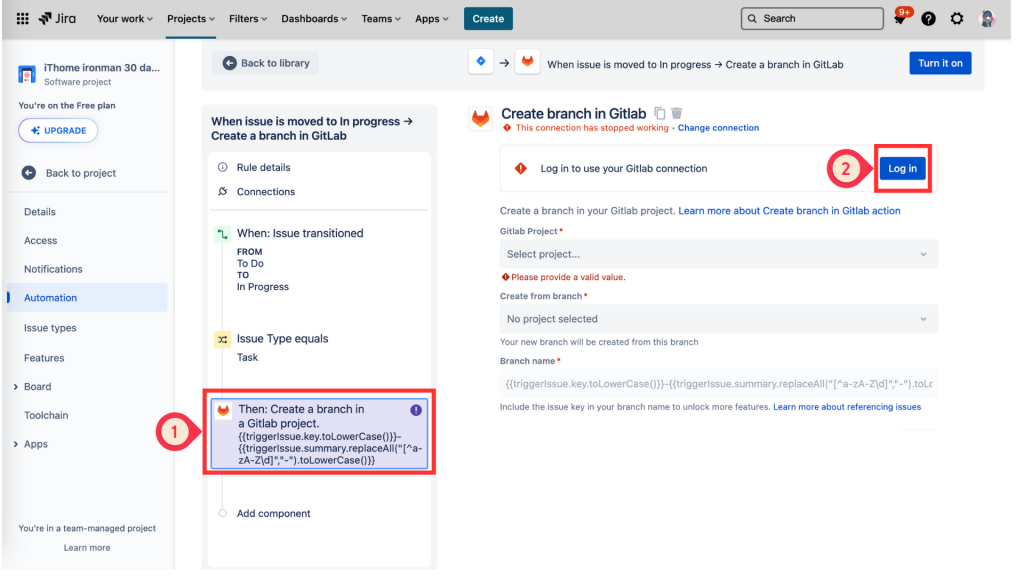Open the Your work dropdown menu
Image resolution: width=1024 pixels, height=576 pixels.
[x=125, y=18]
